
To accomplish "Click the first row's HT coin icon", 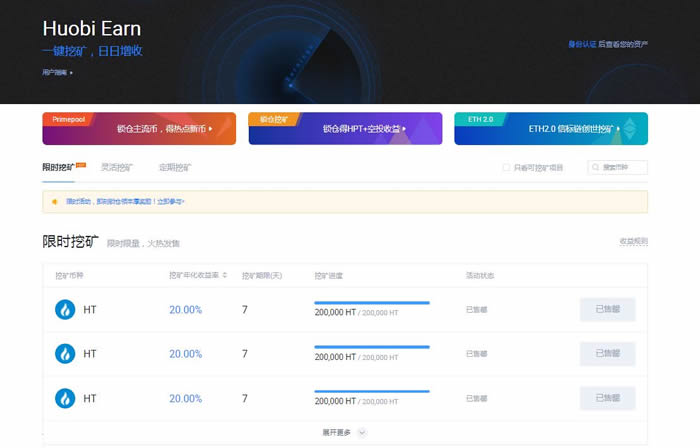I will [65, 310].
